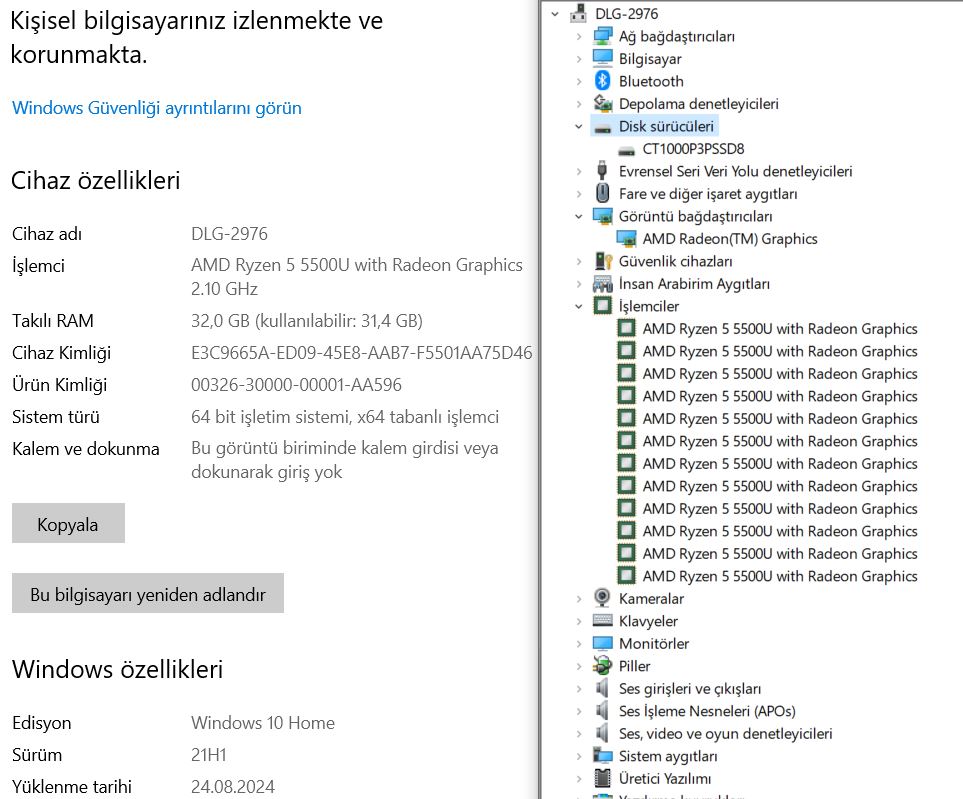
Task: Click the DLG-2976 computer root icon
Action: (578, 14)
